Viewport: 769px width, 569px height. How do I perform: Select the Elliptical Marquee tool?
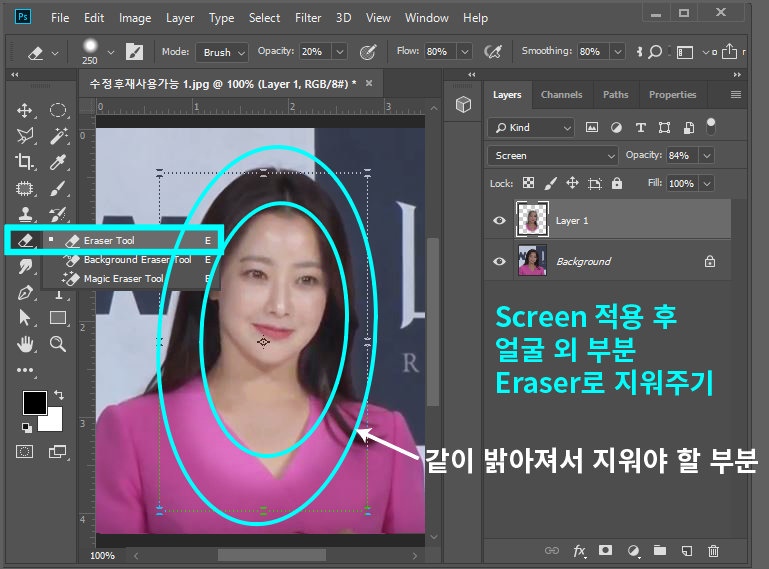point(58,110)
